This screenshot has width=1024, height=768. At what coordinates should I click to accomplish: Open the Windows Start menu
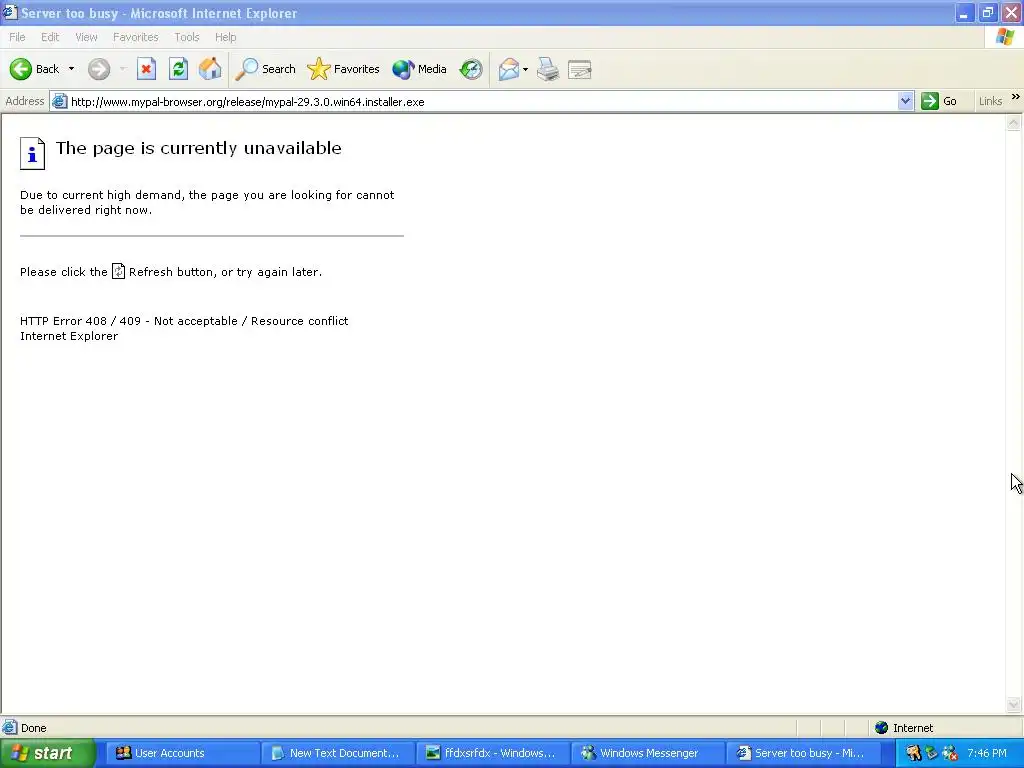(x=47, y=753)
